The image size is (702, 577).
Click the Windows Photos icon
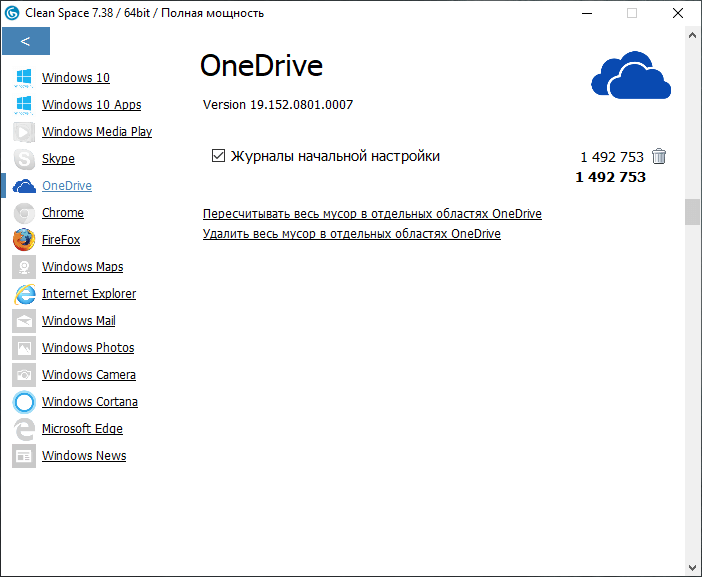24,348
